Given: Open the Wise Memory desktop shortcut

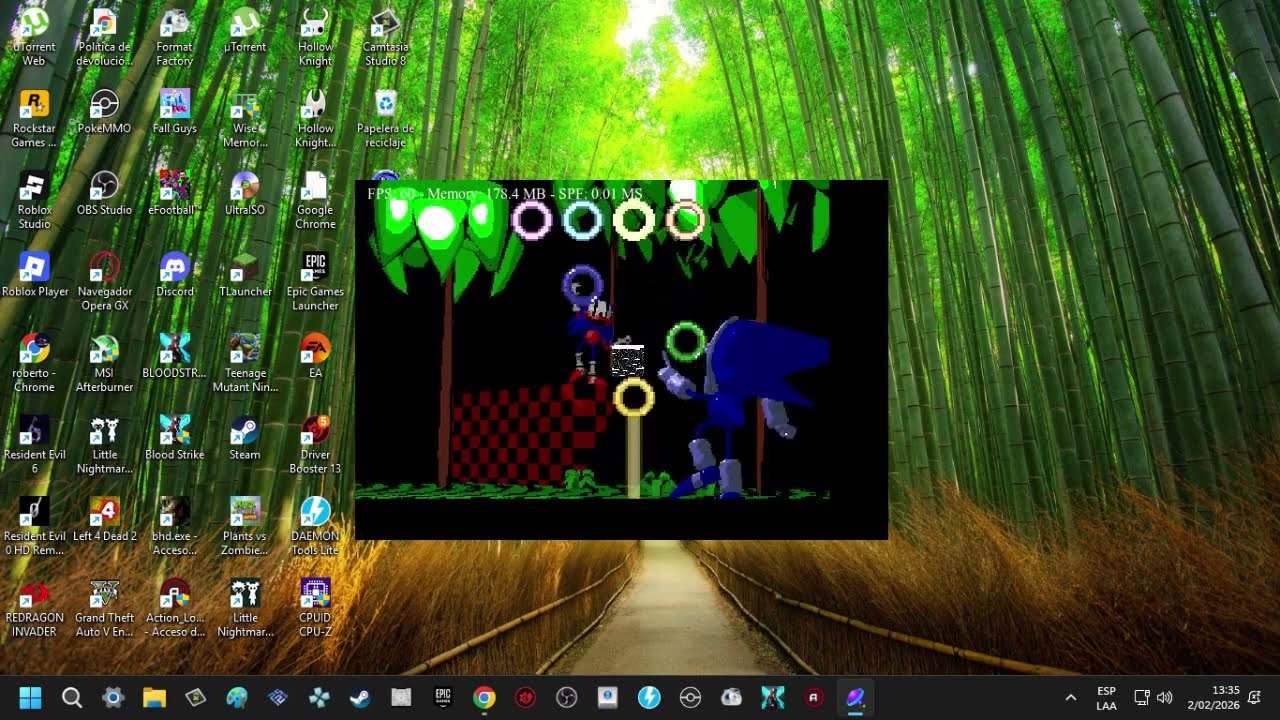Looking at the screenshot, I should pos(245,119).
